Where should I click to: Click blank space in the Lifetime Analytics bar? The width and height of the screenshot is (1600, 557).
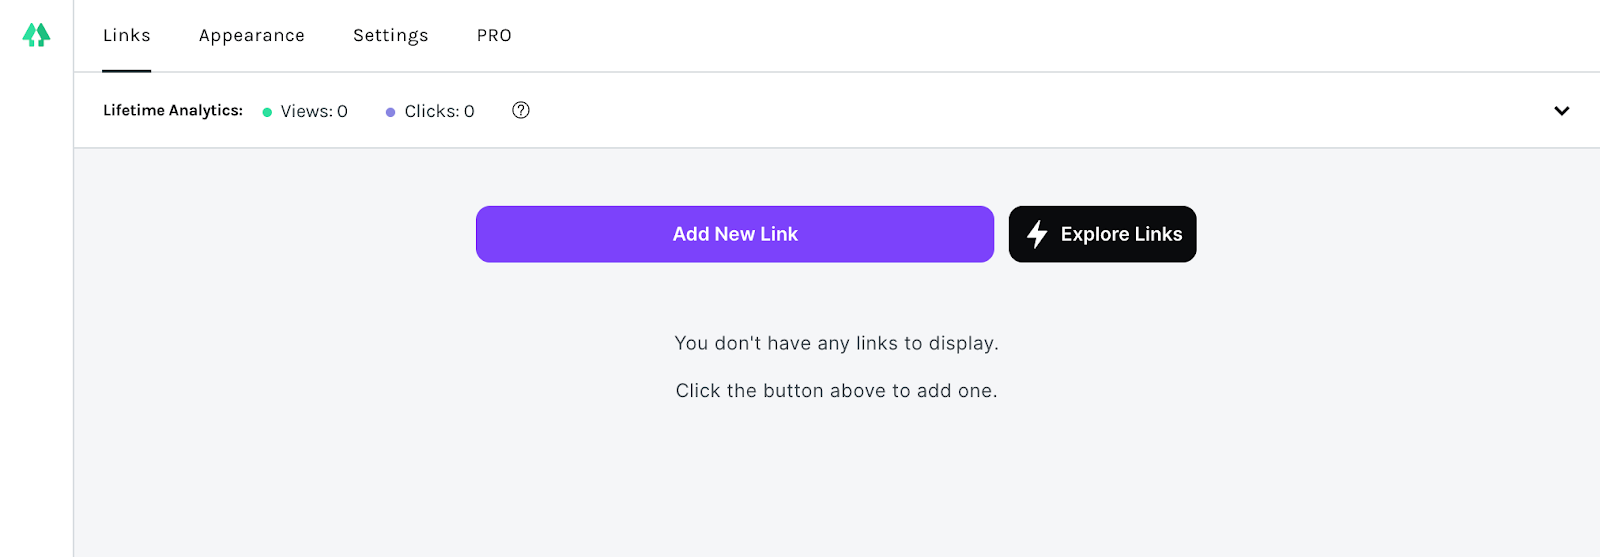coord(1000,110)
